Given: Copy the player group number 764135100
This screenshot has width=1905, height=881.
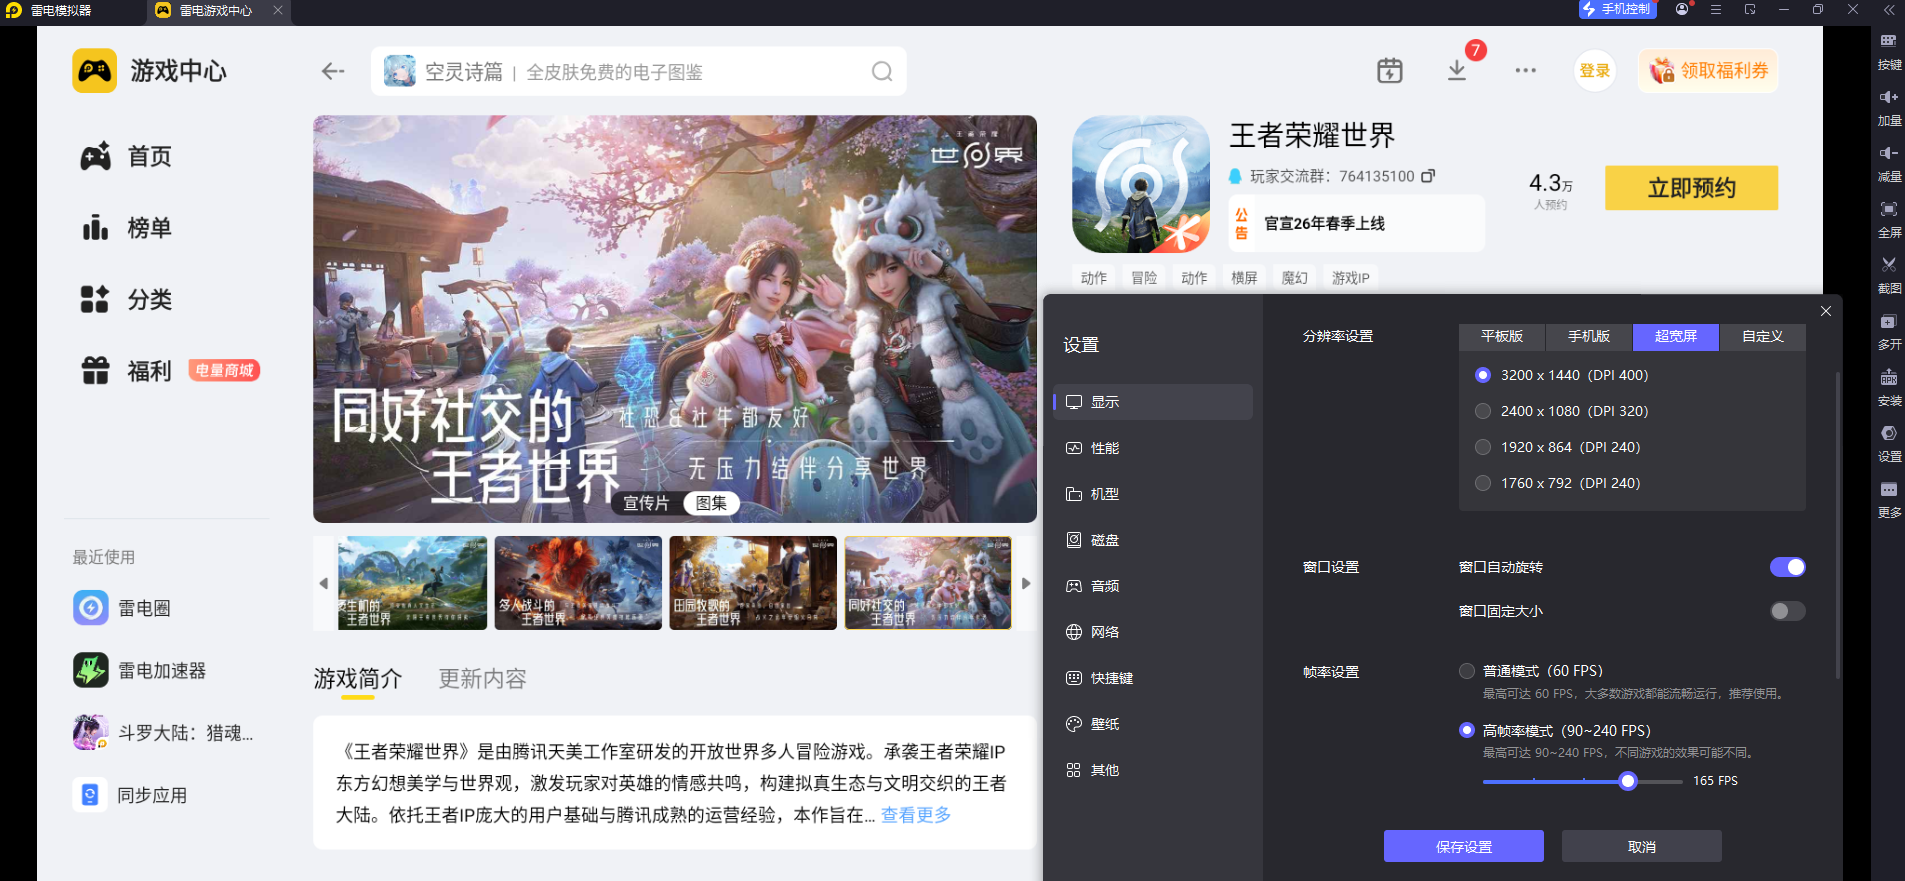Looking at the screenshot, I should [x=1428, y=176].
